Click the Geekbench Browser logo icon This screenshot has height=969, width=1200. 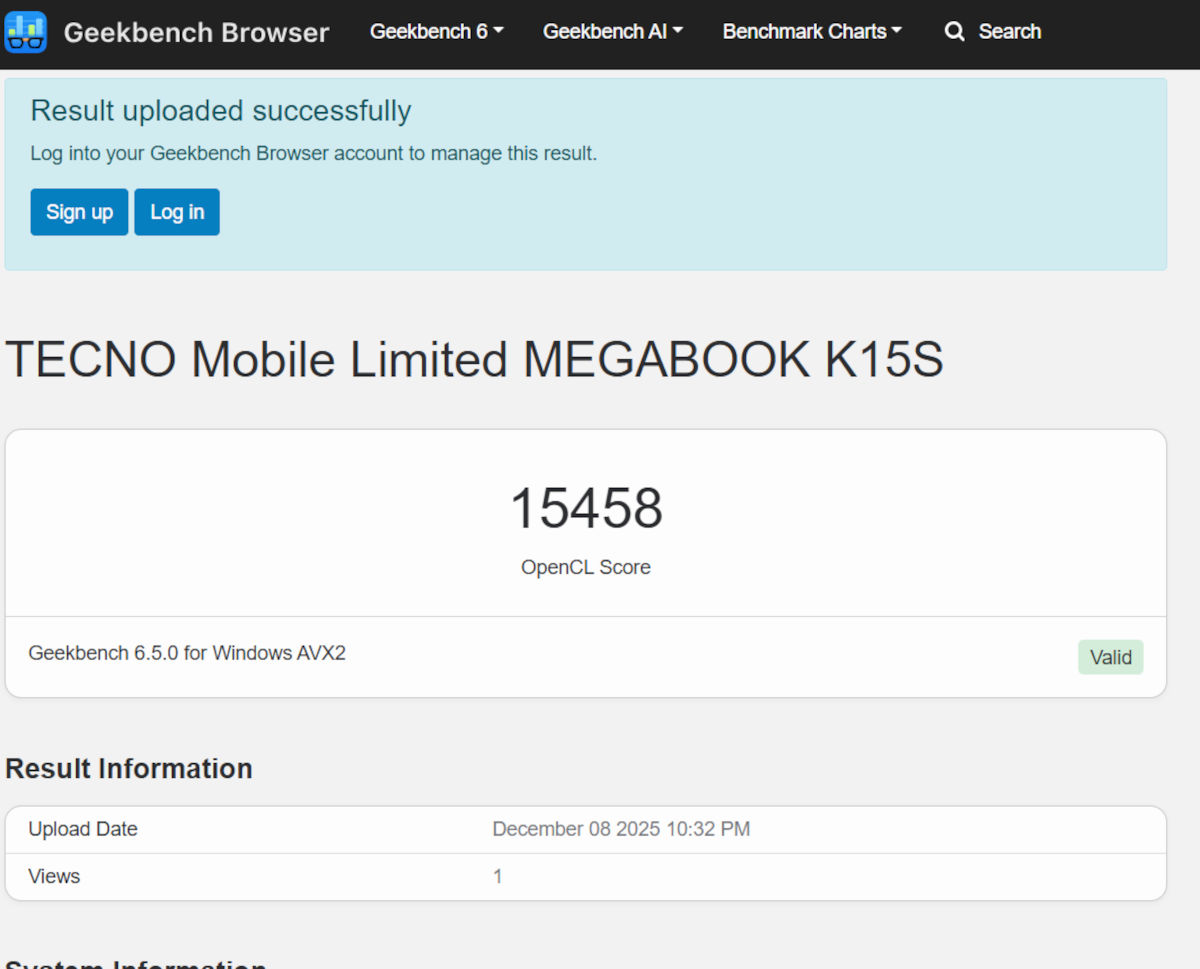(25, 31)
